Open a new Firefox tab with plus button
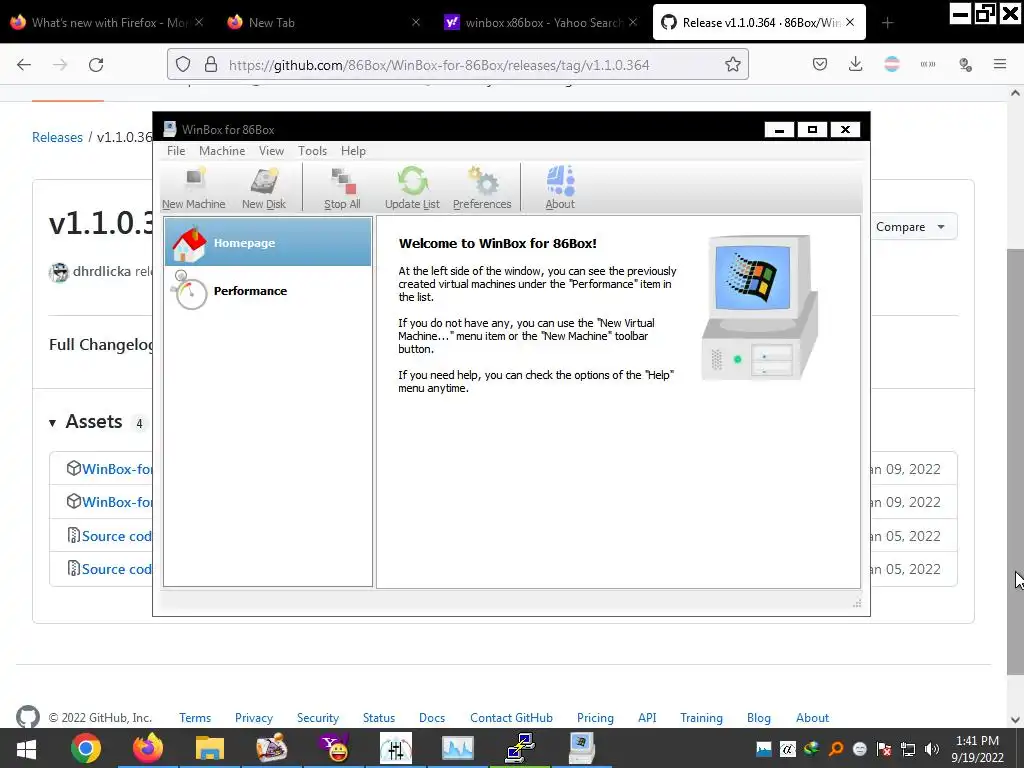Image resolution: width=1024 pixels, height=768 pixels. 887,23
